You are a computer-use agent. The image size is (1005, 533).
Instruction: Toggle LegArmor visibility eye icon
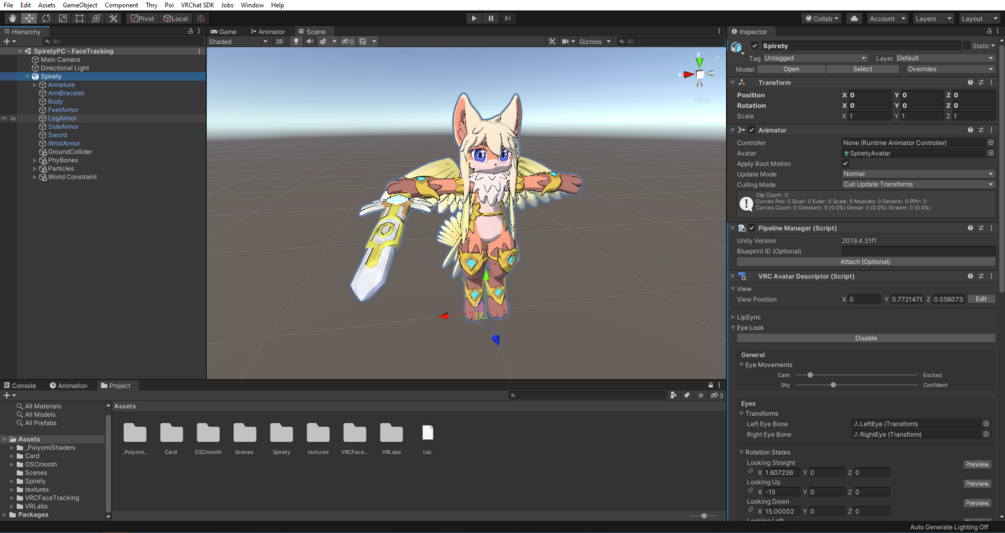4,119
